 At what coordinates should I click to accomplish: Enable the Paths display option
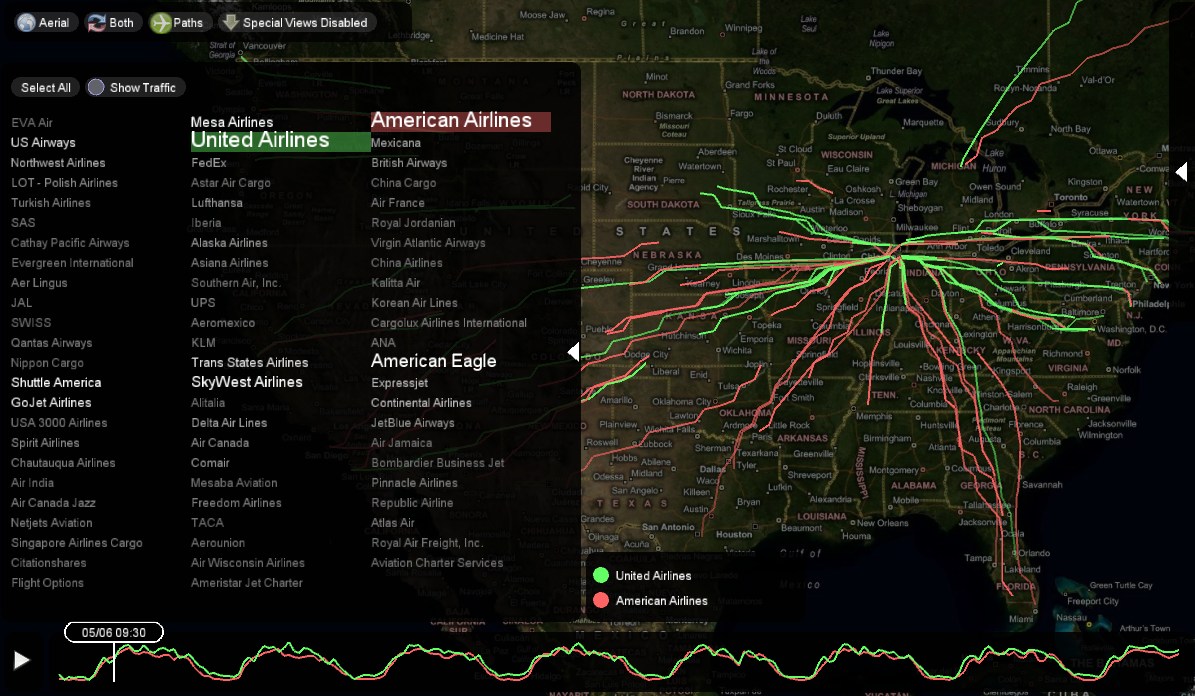click(178, 23)
